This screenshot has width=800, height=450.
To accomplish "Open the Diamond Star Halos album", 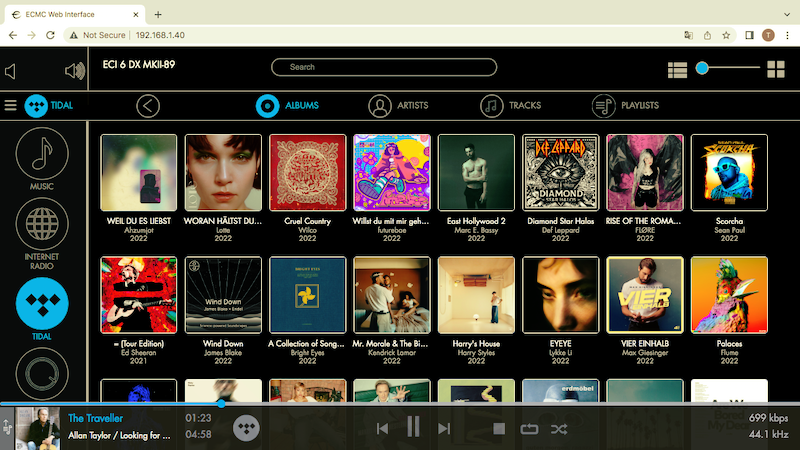I will tap(561, 172).
